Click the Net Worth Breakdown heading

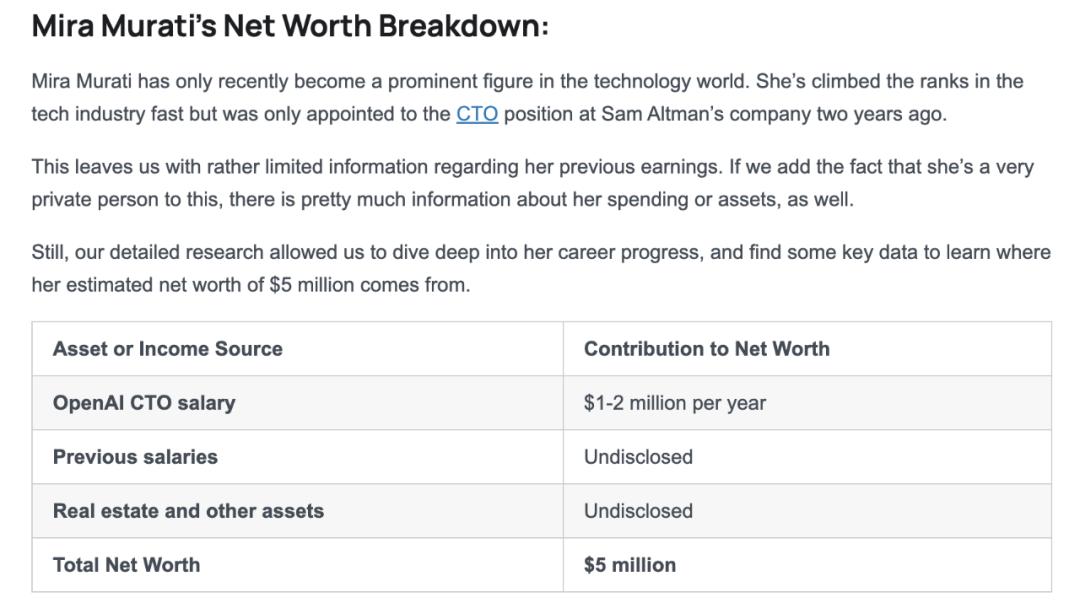[x=290, y=26]
